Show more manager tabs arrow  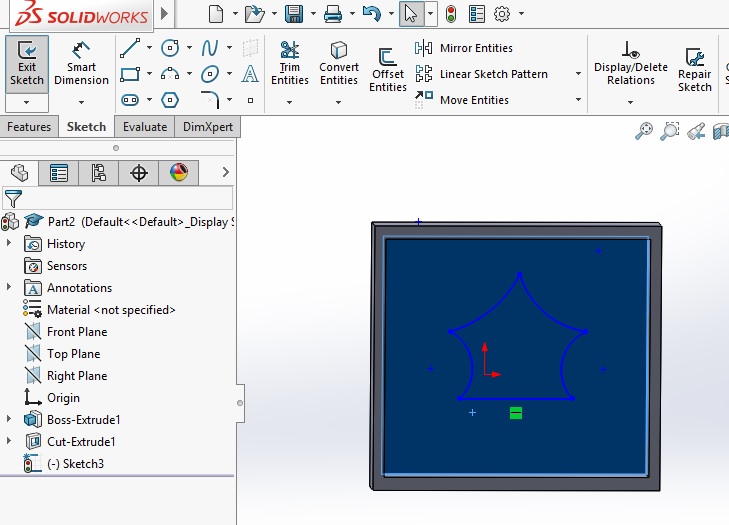click(226, 173)
